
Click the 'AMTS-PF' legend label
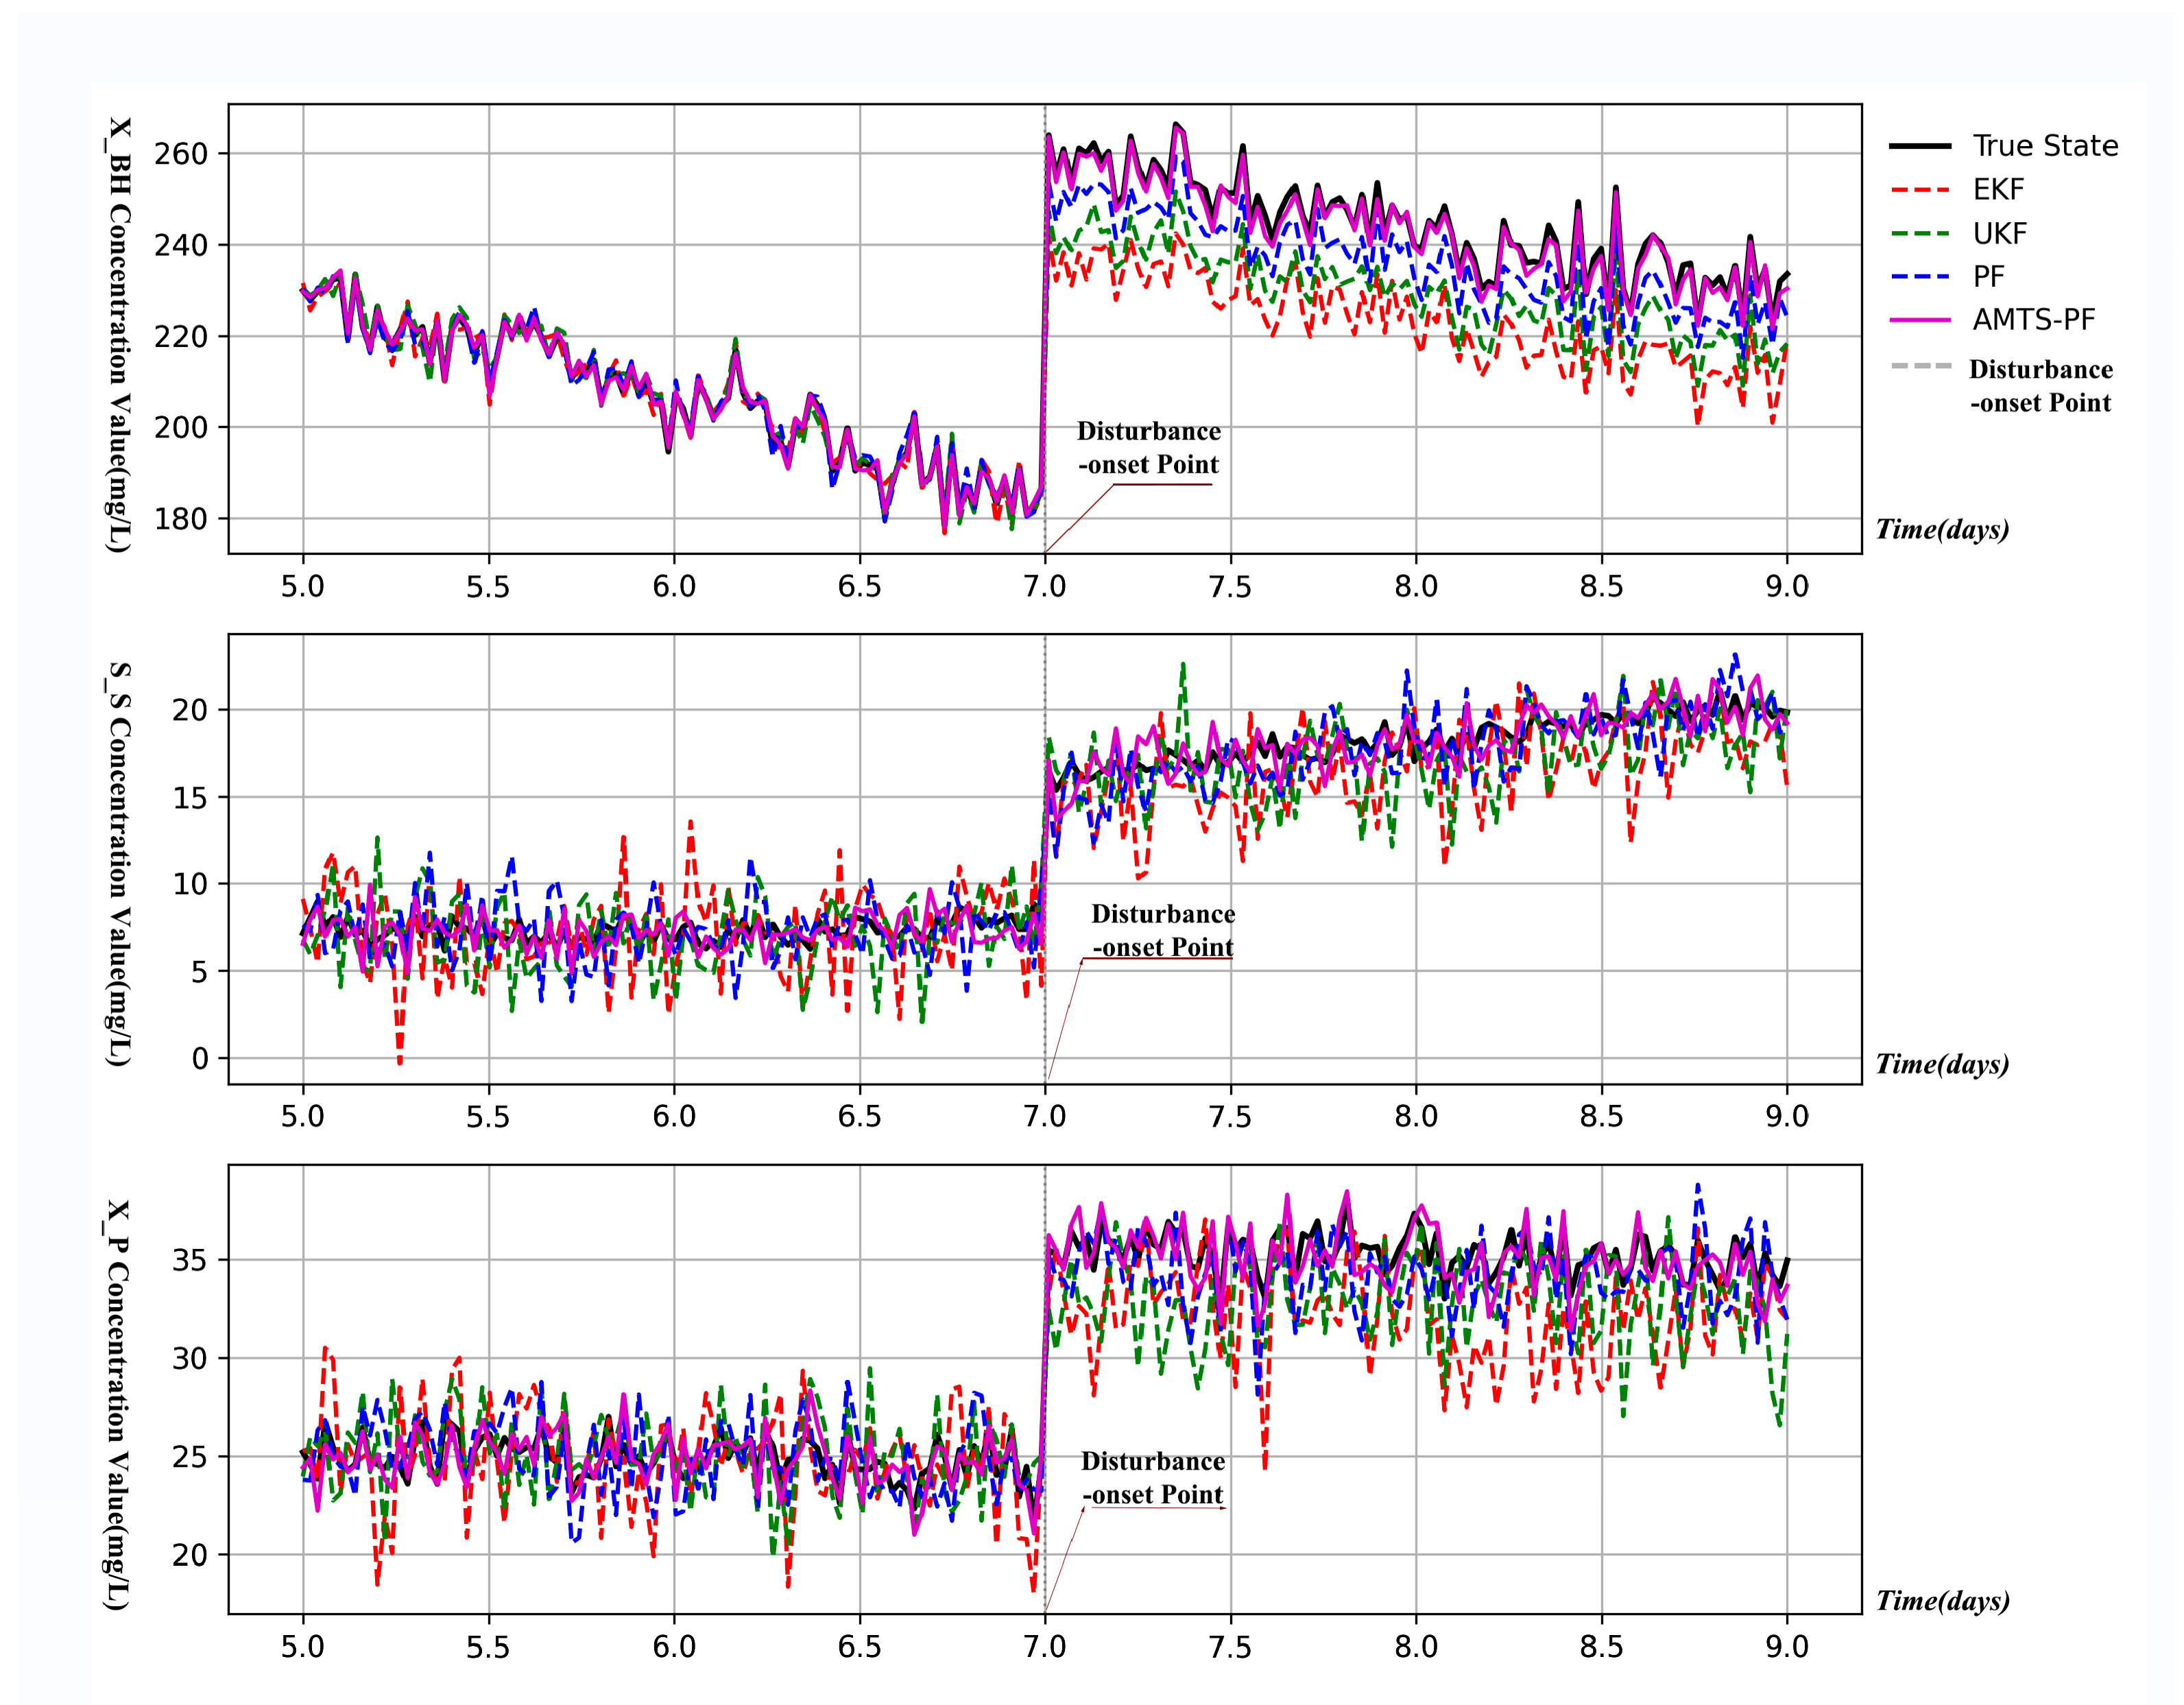click(x=2034, y=320)
